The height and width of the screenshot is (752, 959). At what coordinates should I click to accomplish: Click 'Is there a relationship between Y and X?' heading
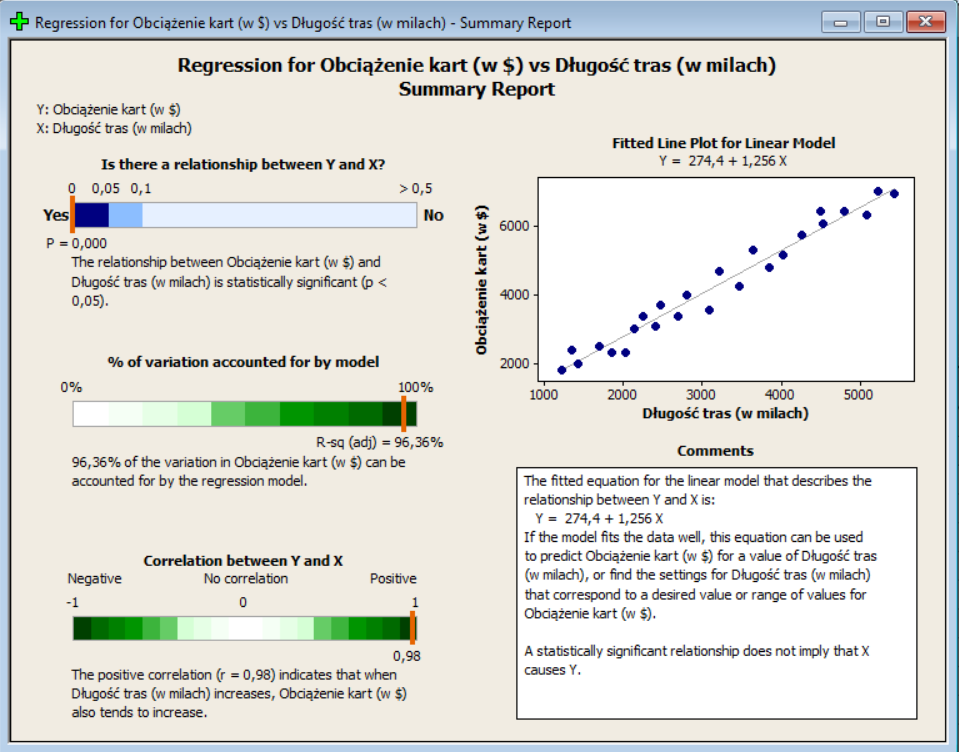[x=243, y=164]
